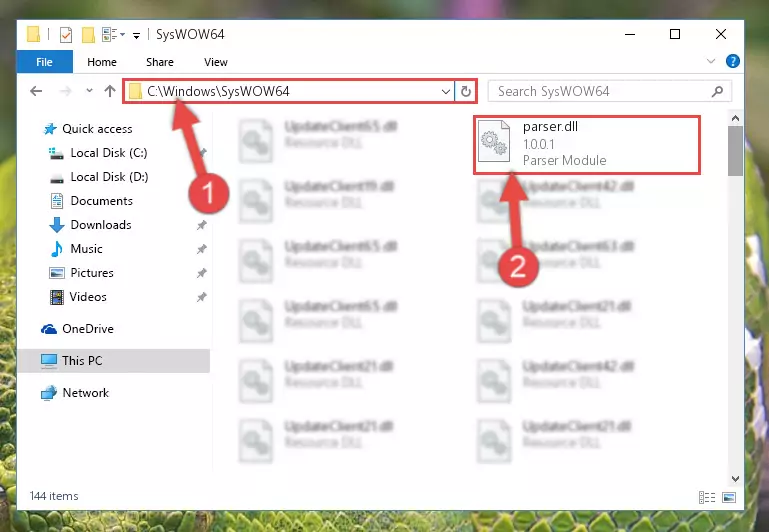The image size is (769, 532).
Task: Refresh the SysWOW64 folder
Action: click(x=466, y=92)
